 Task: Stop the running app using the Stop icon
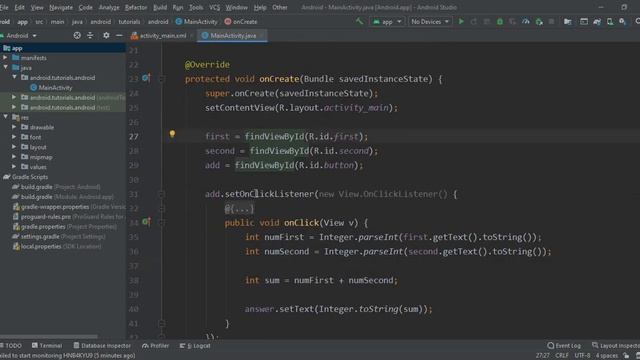(x=551, y=22)
